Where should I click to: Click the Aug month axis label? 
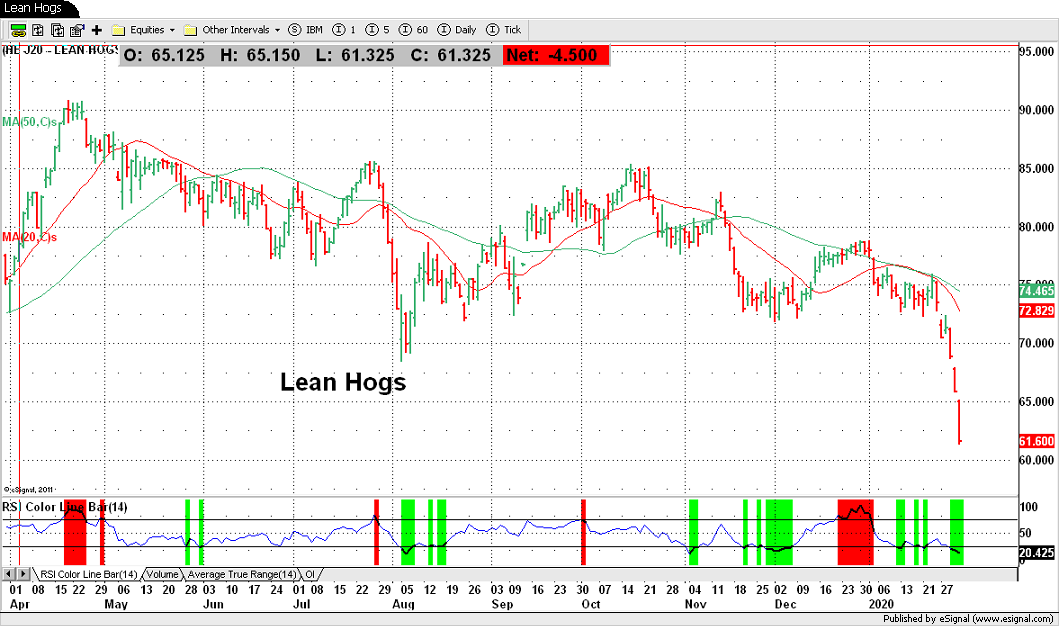coord(403,604)
